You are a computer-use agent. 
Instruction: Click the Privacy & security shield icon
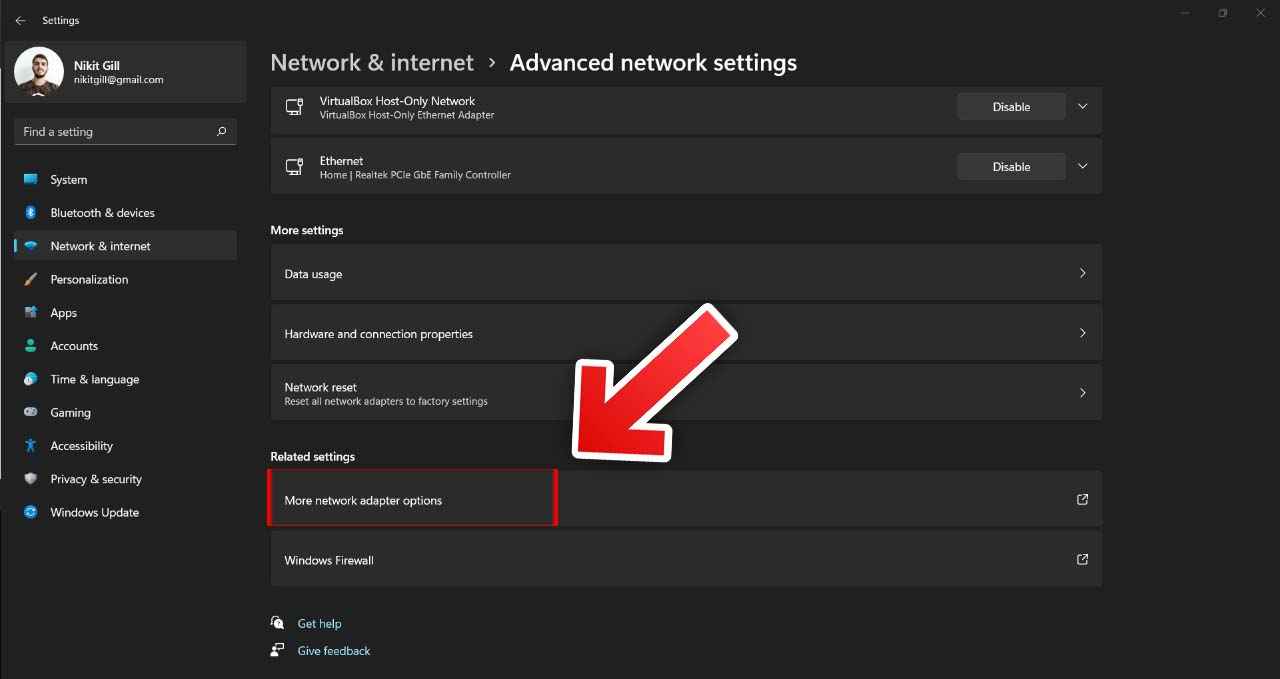click(30, 479)
